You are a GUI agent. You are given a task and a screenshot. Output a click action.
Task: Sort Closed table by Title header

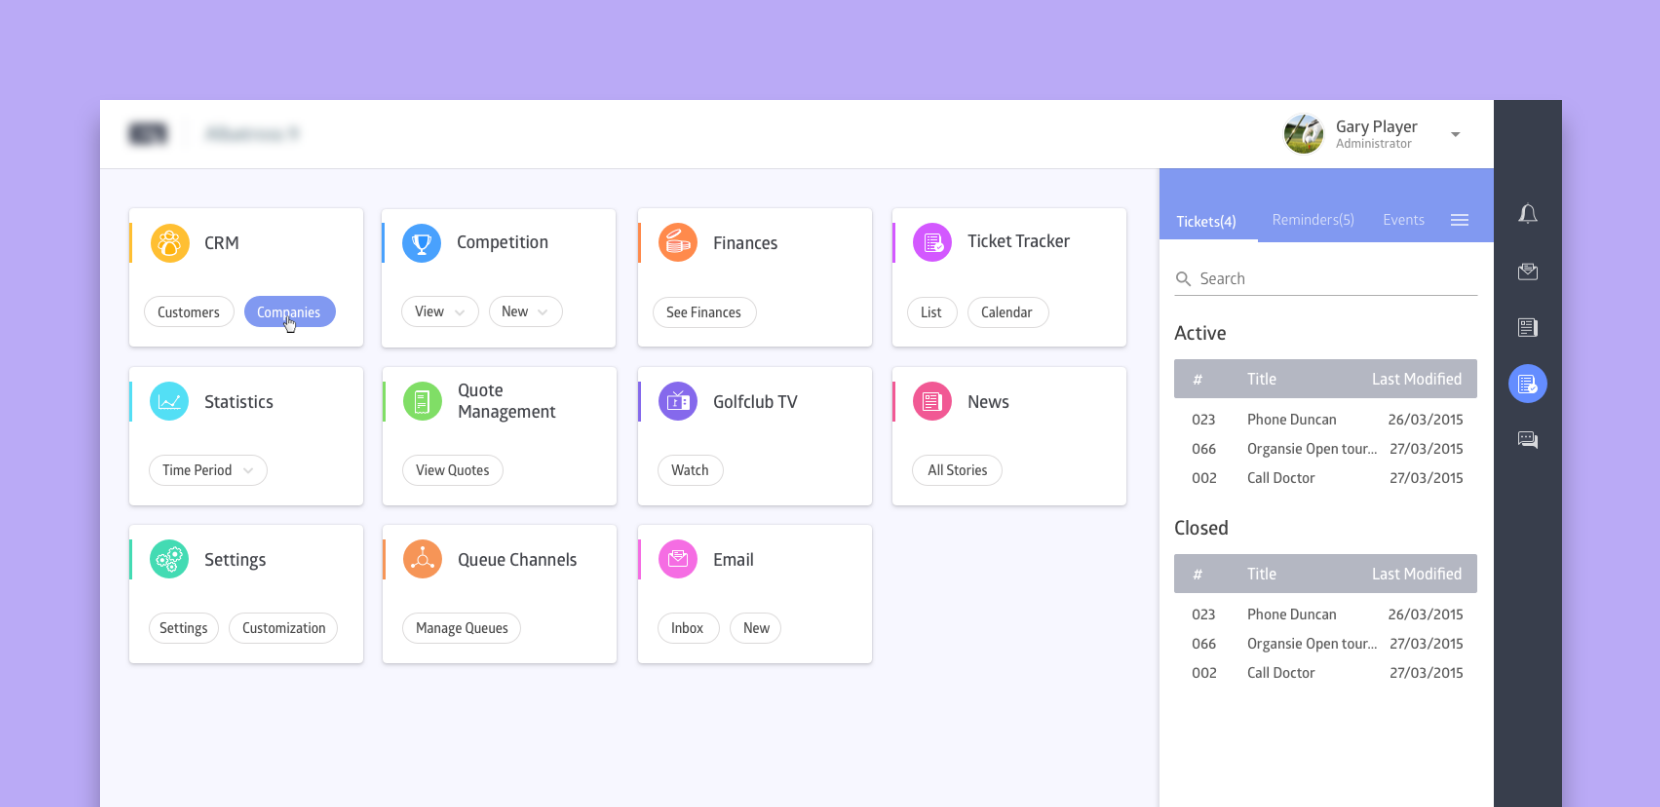(x=1262, y=574)
